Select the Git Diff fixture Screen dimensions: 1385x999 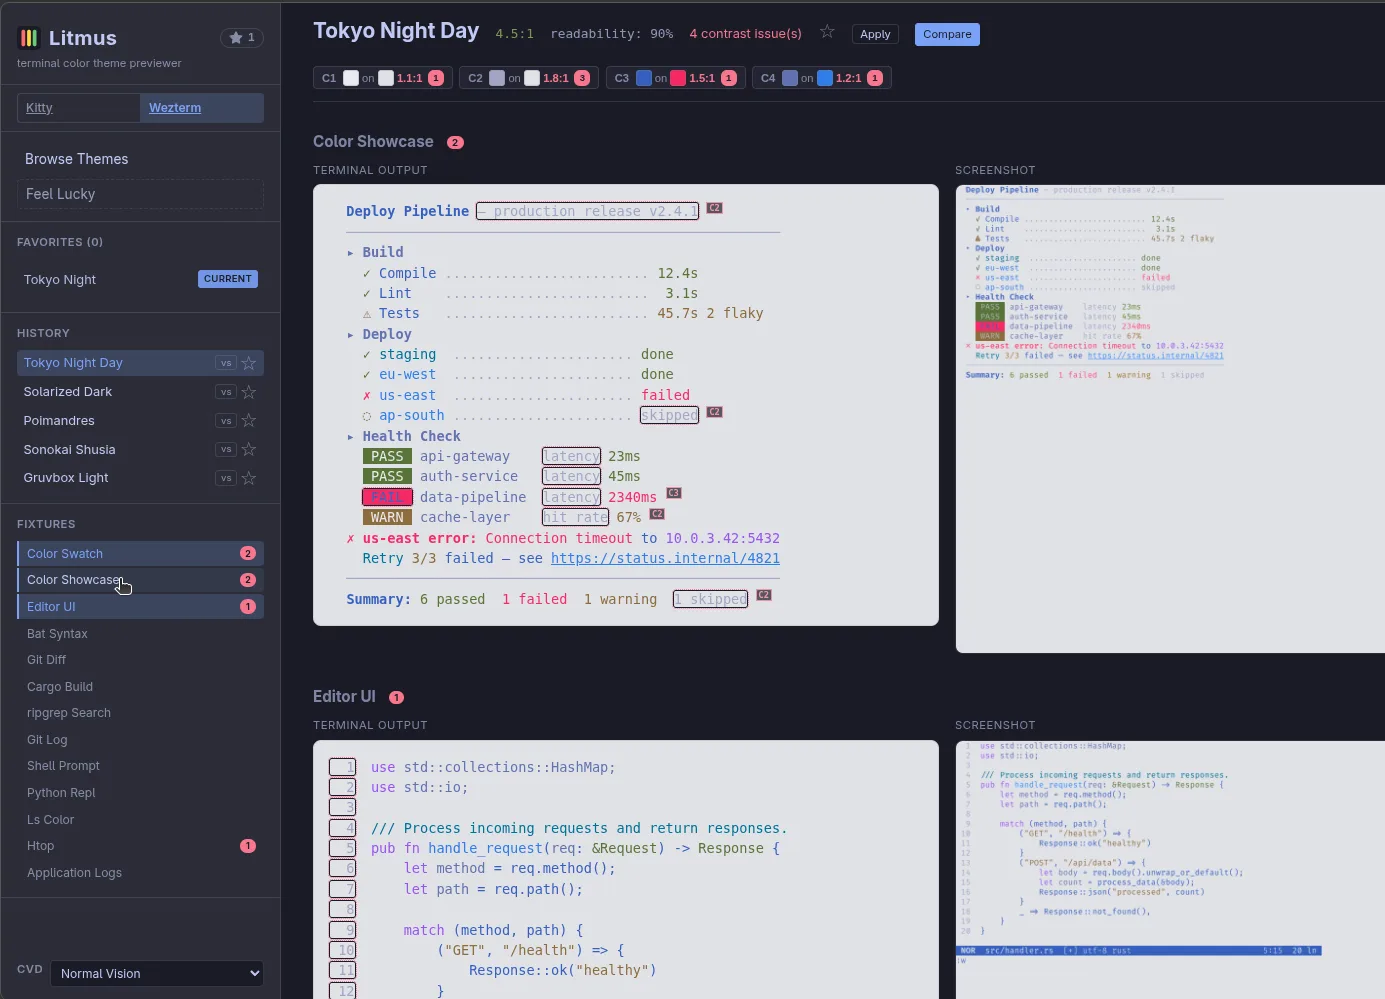point(46,660)
